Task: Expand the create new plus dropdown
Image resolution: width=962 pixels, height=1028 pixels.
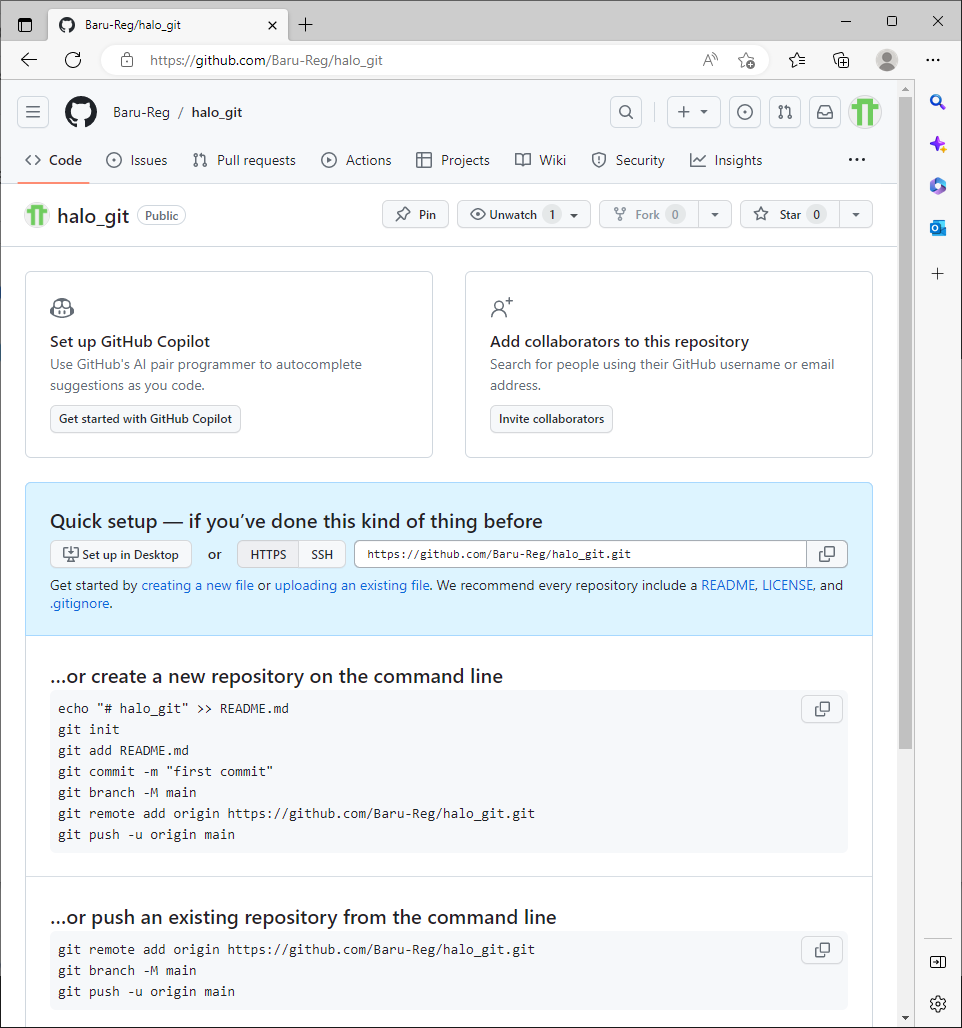Action: [x=694, y=112]
